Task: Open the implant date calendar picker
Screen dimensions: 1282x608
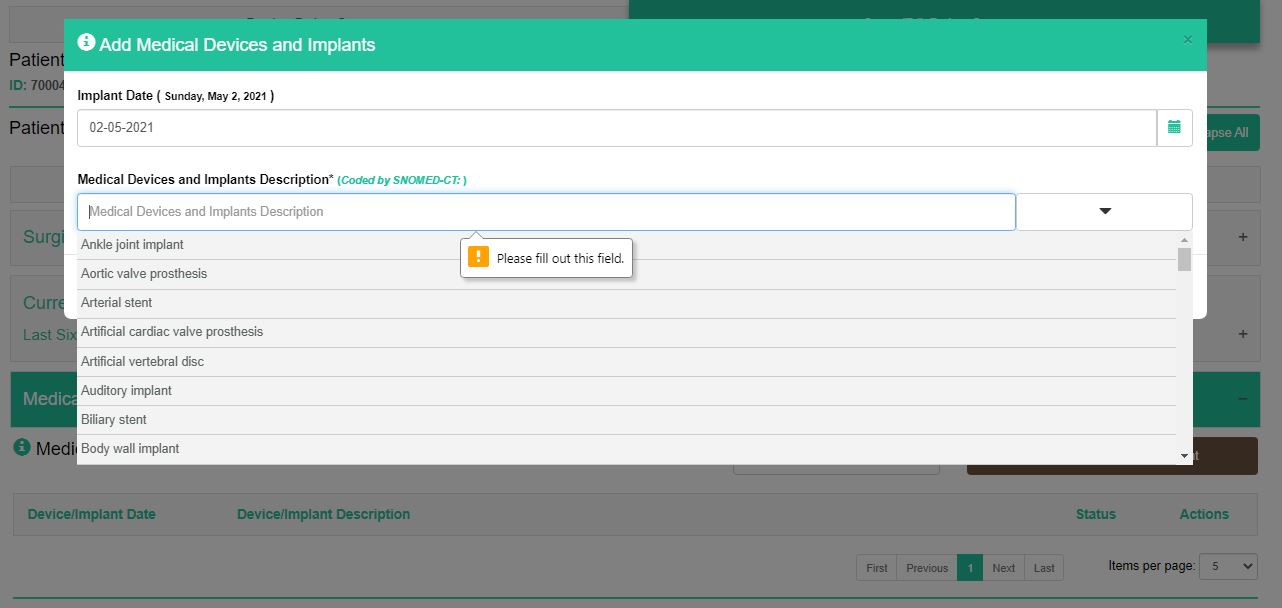Action: pyautogui.click(x=1174, y=128)
